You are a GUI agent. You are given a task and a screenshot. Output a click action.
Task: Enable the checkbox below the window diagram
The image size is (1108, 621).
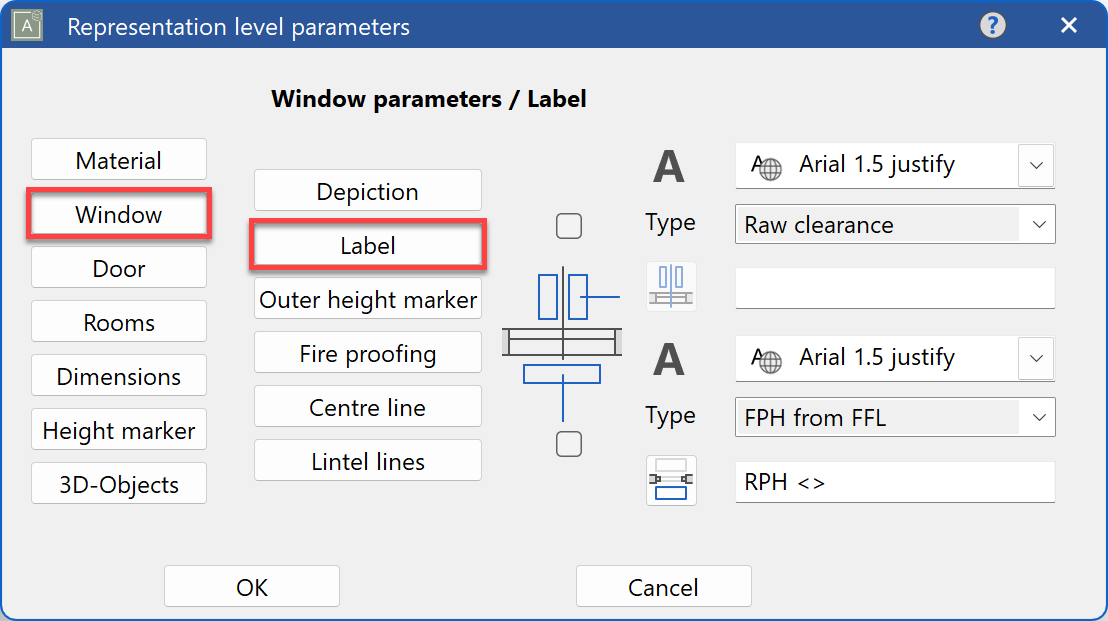click(569, 444)
